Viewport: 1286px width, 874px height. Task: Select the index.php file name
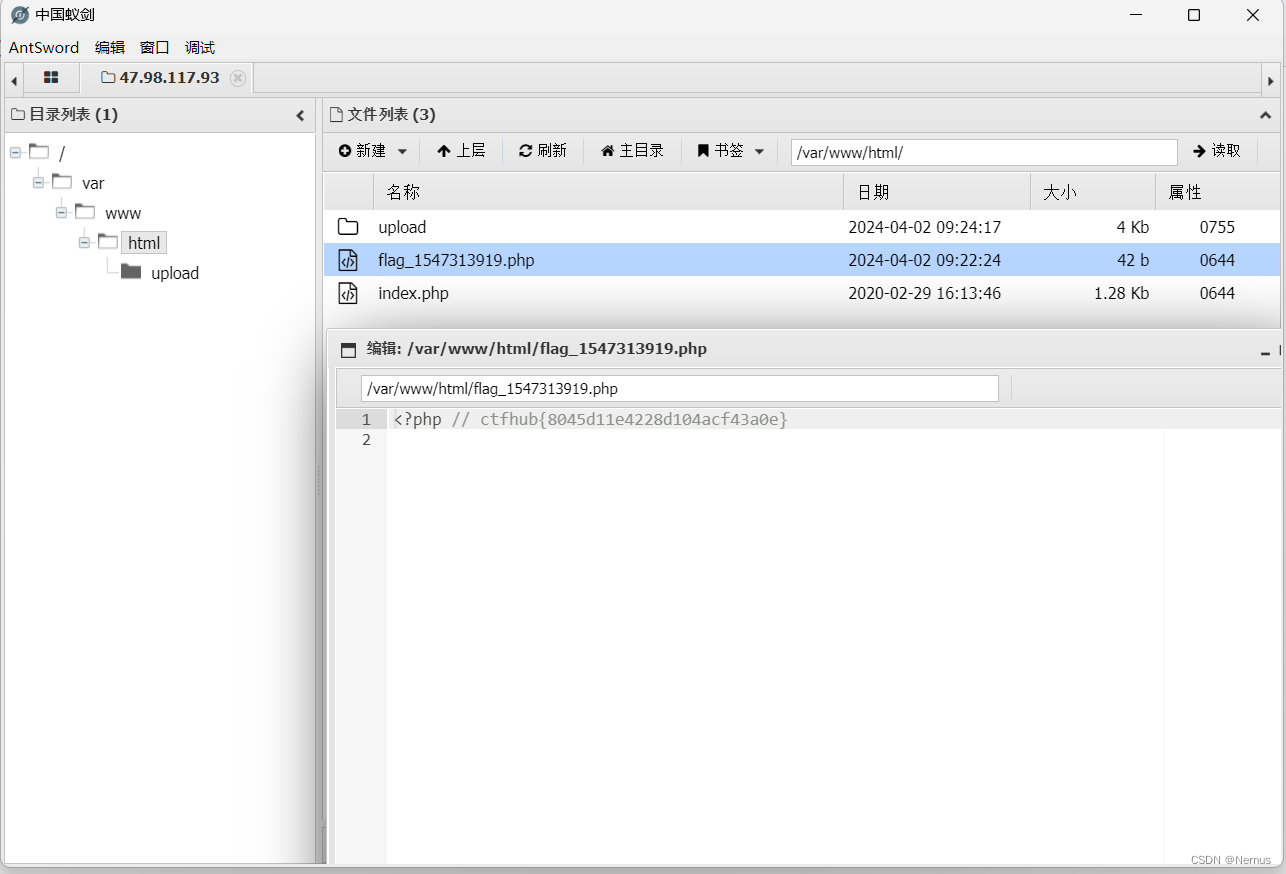coord(413,293)
